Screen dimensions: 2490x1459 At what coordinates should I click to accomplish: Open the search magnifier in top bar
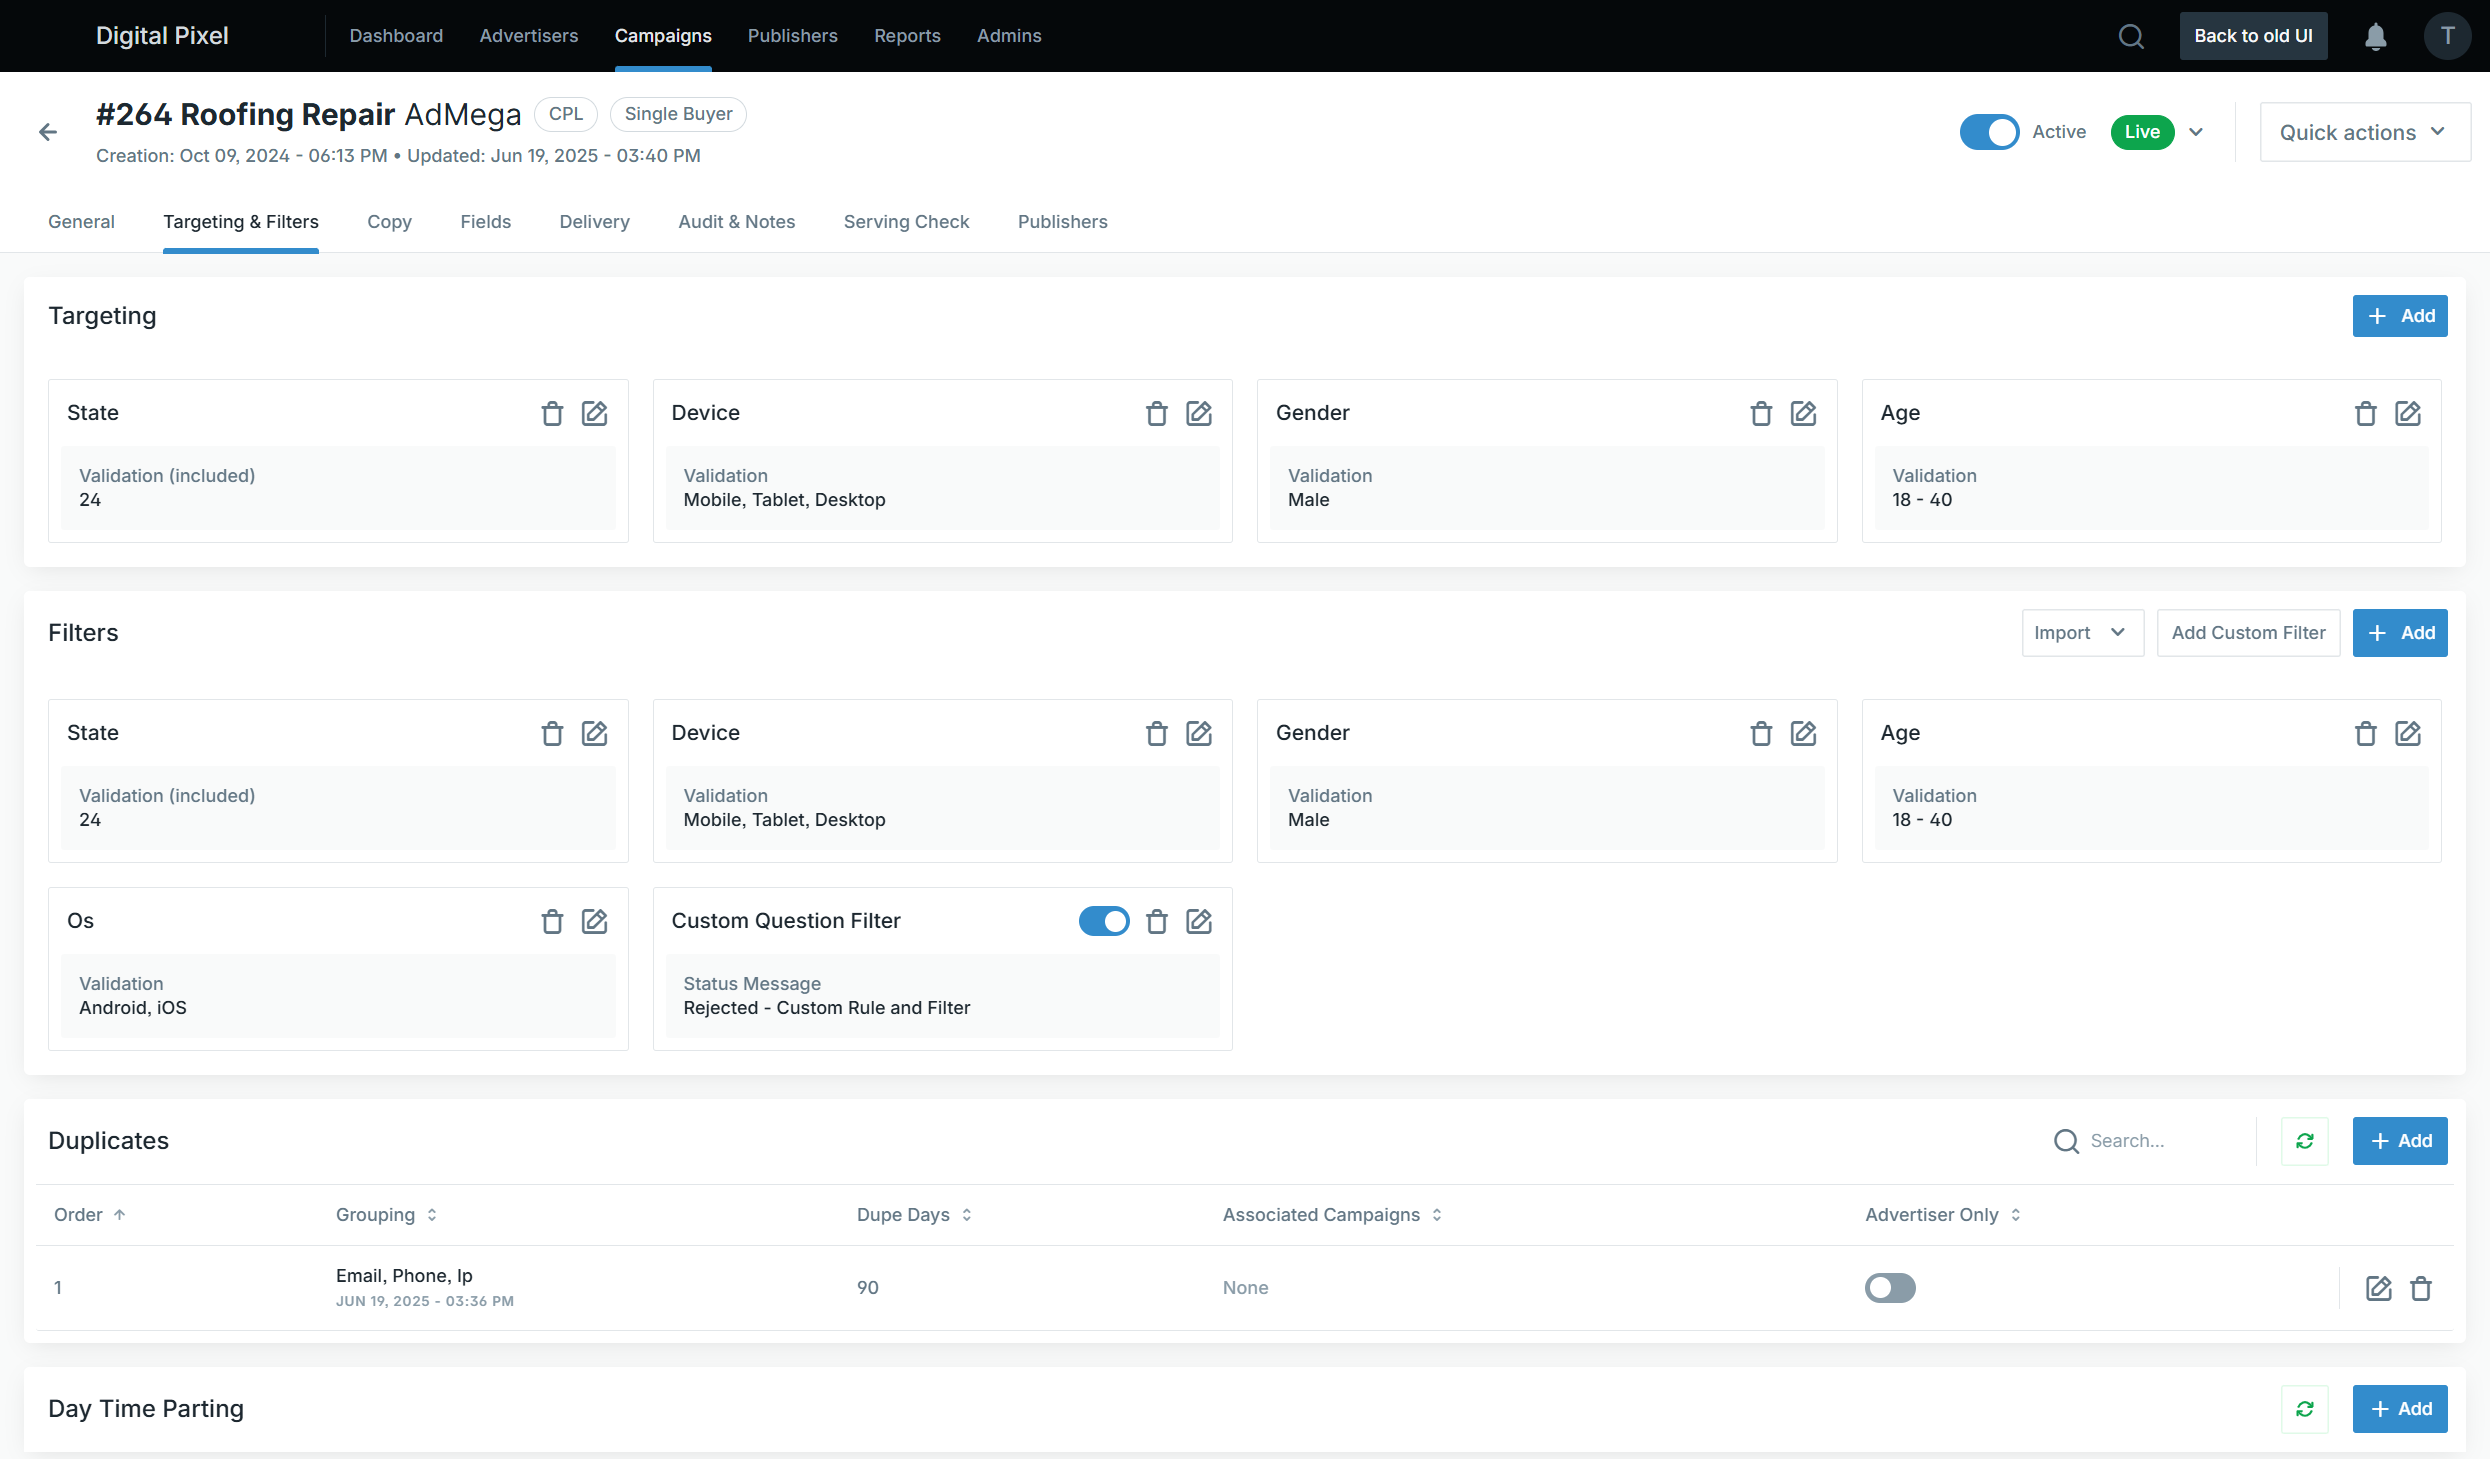point(2131,36)
